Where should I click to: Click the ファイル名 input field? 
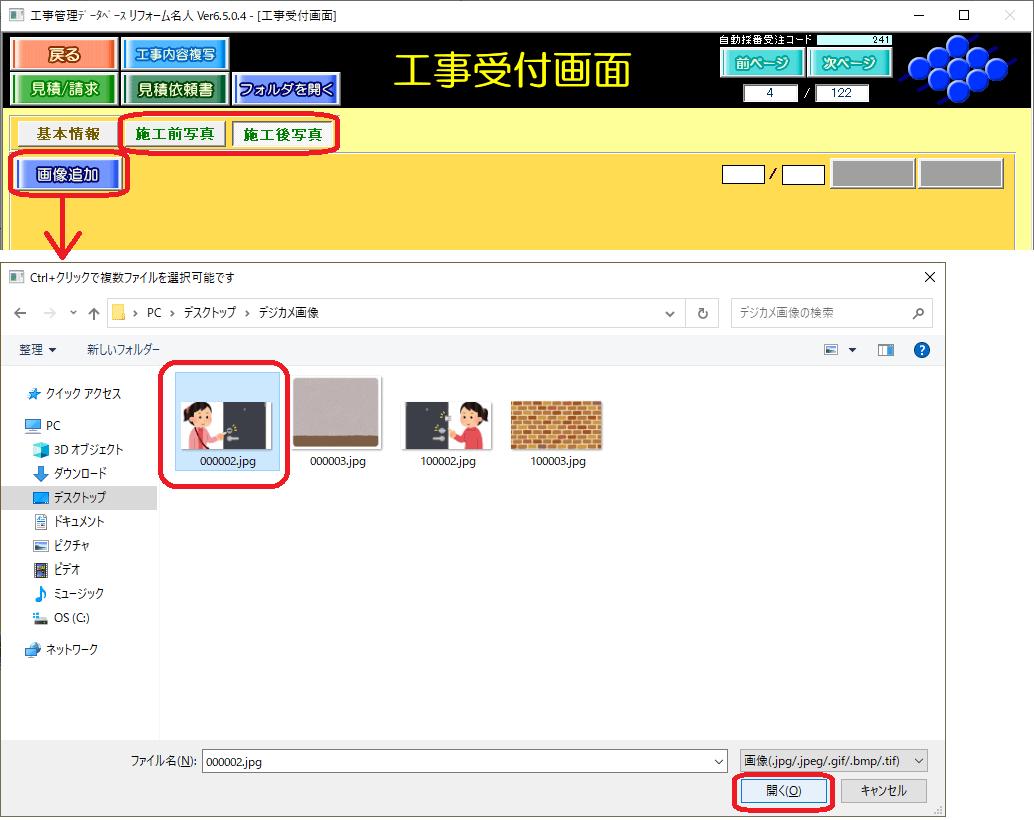[x=462, y=761]
